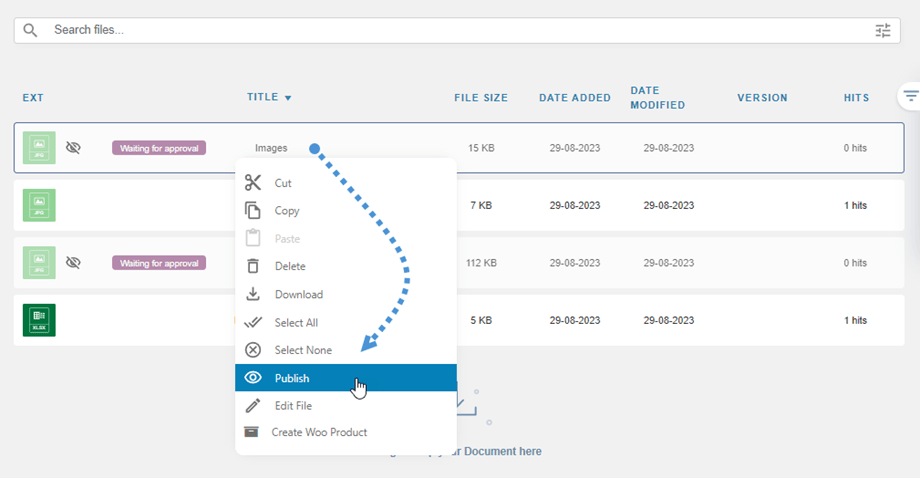Click Waiting for approval badge on Images row
The image size is (920, 478).
(159, 148)
